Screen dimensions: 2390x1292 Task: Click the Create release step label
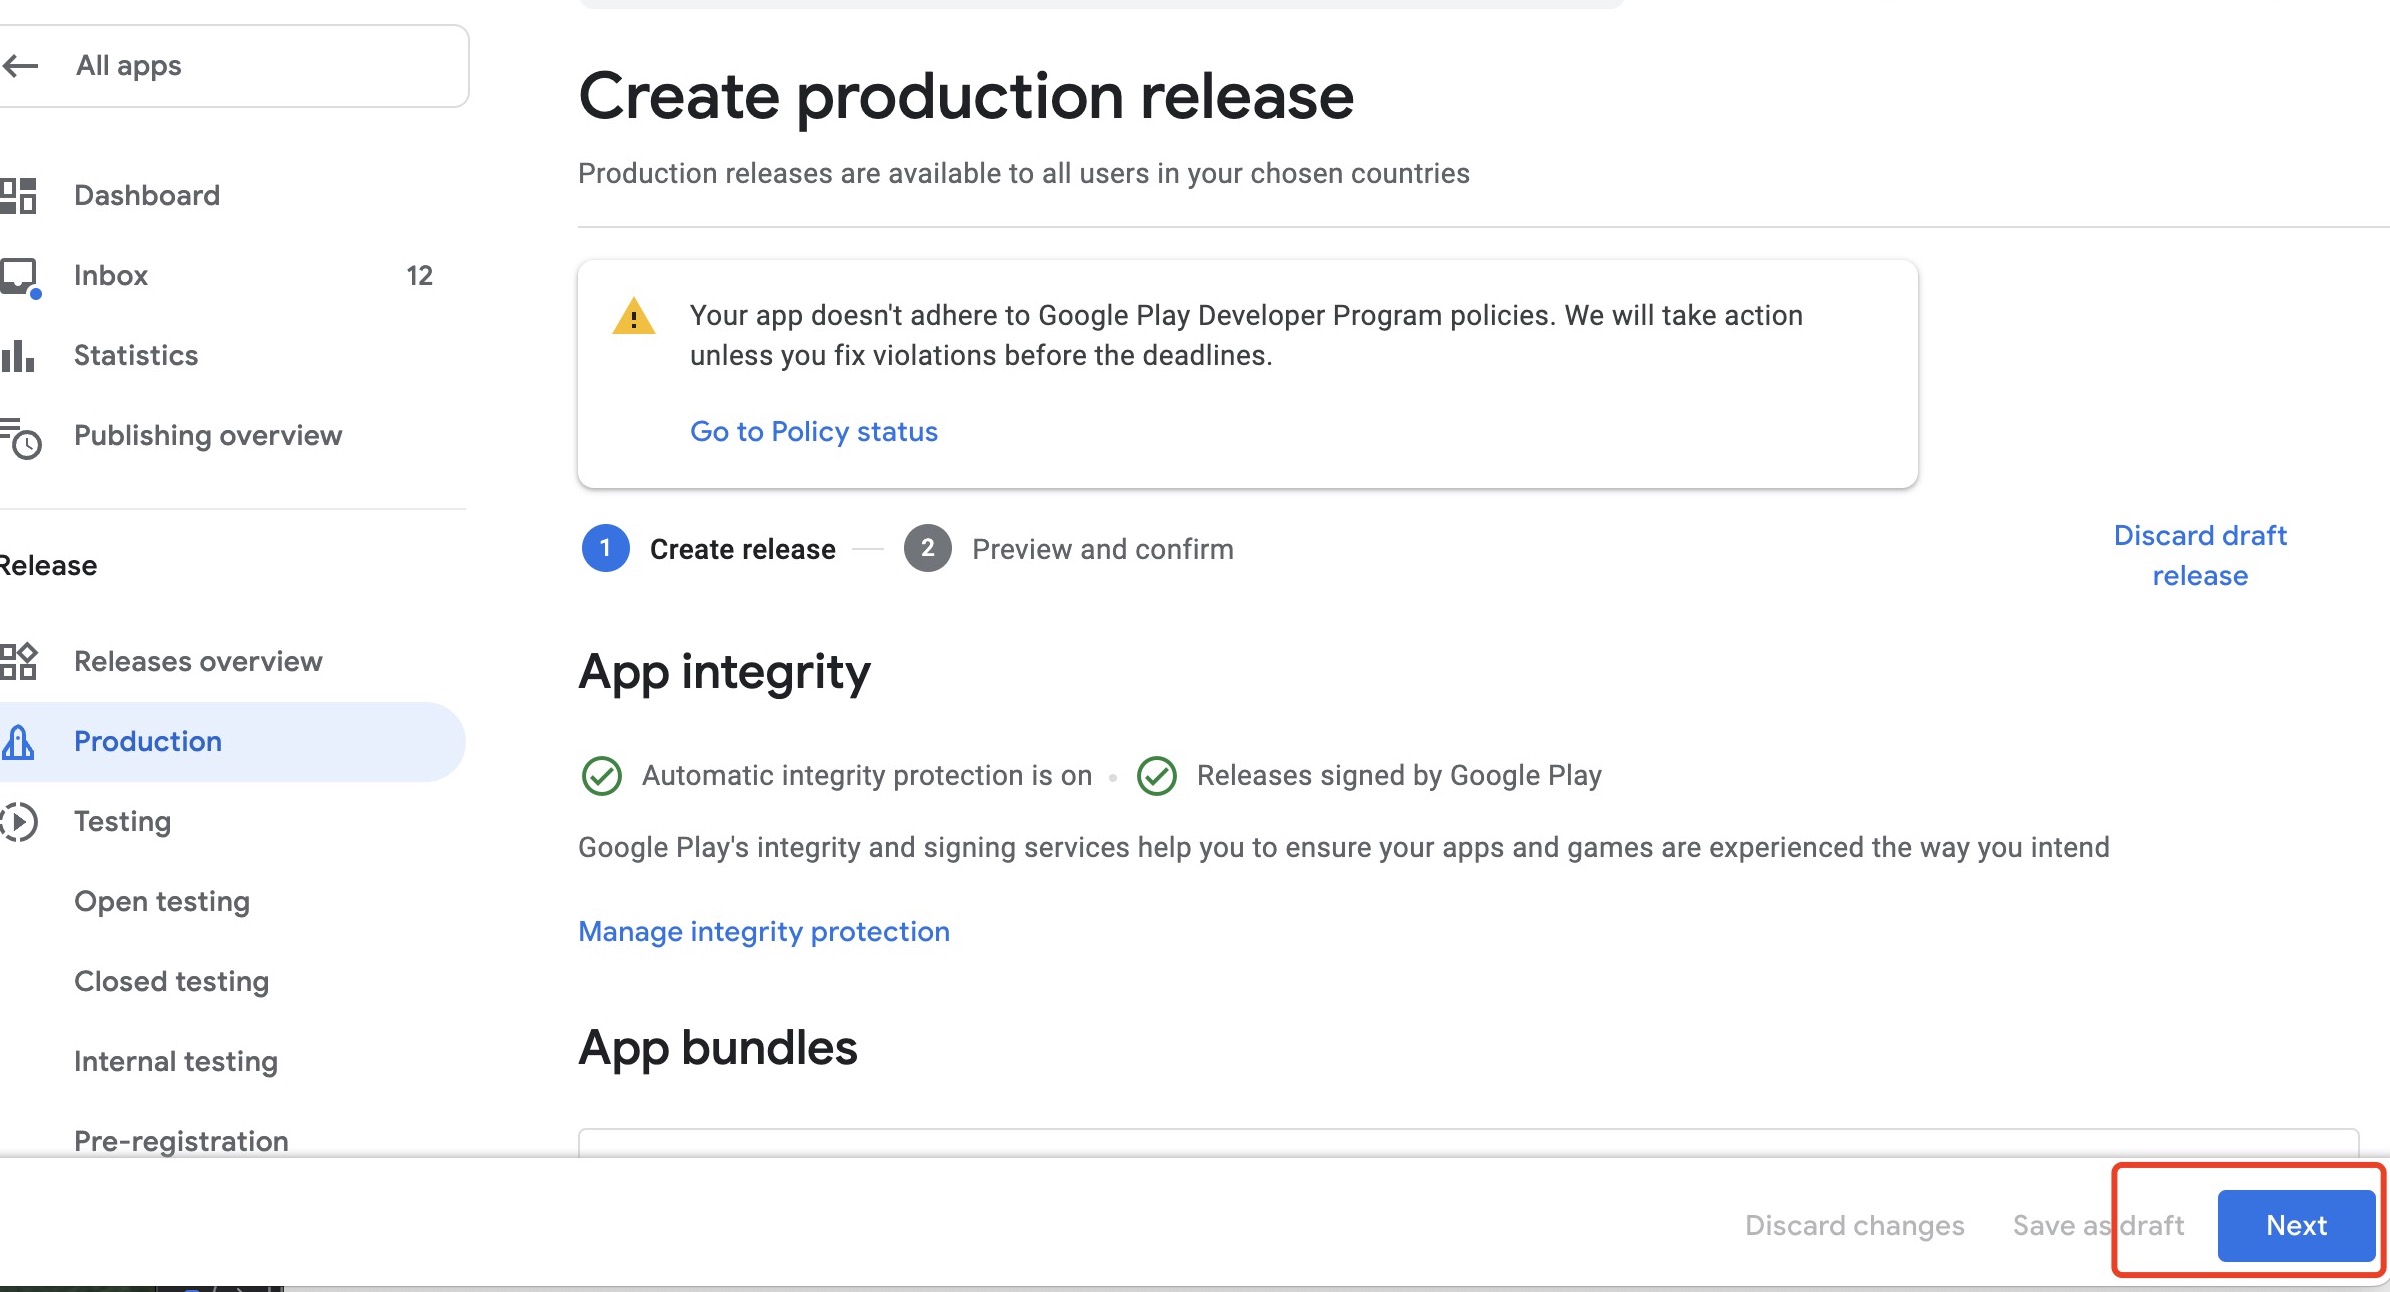(x=743, y=549)
